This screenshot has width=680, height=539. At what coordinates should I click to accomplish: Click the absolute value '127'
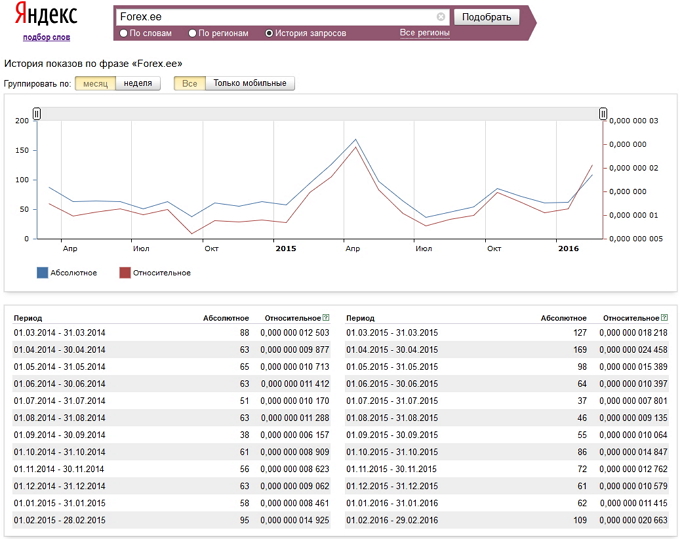coord(580,333)
